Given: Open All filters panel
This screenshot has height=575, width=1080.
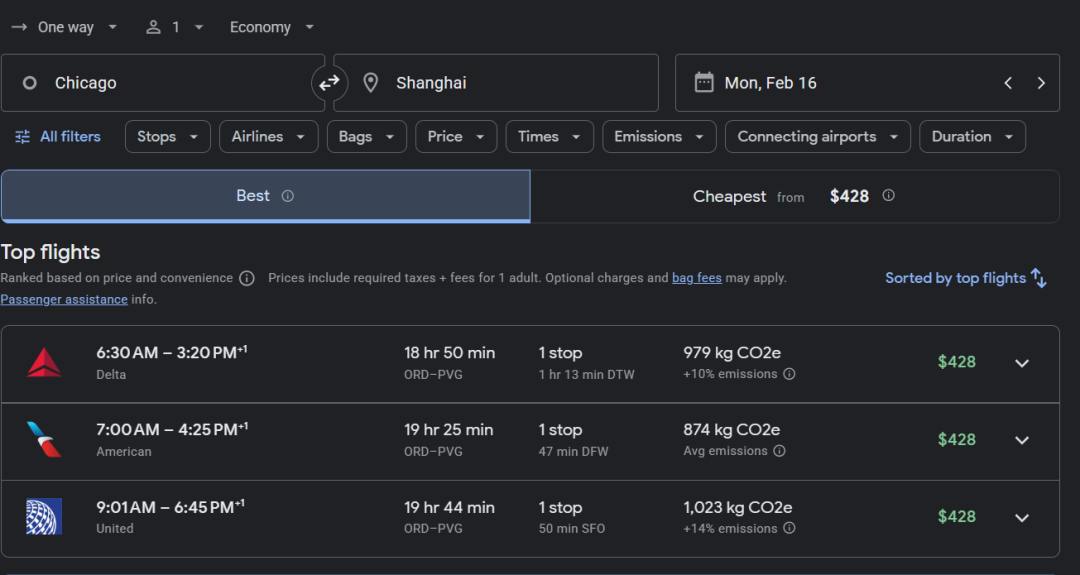Looking at the screenshot, I should click(58, 137).
